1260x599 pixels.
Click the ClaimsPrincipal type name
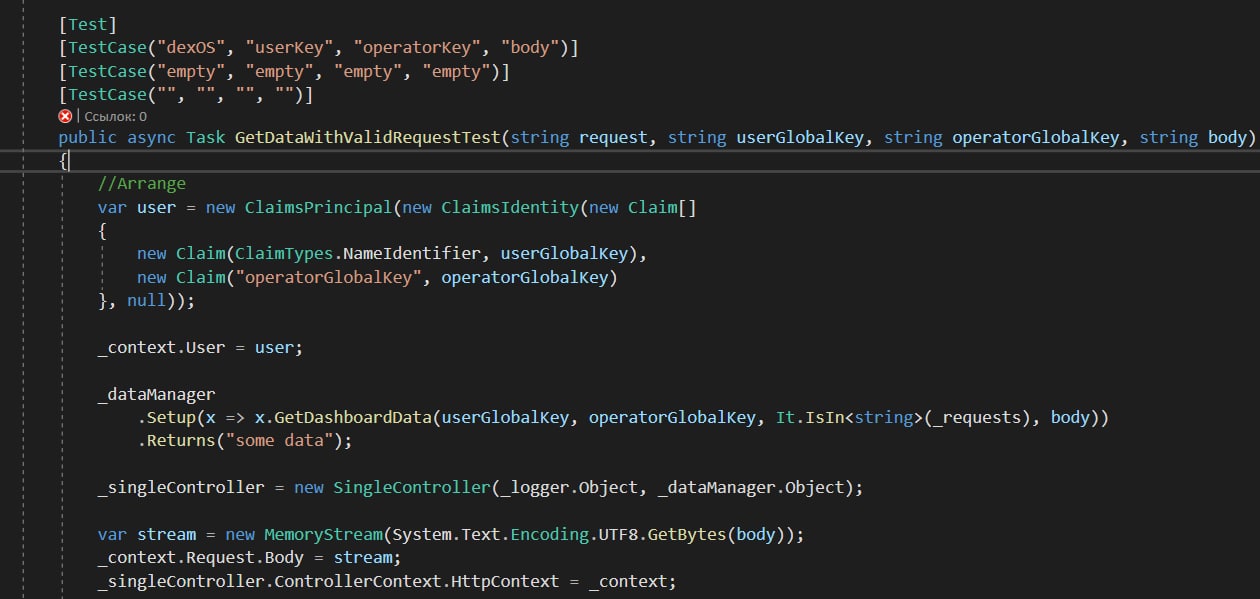tap(319, 208)
